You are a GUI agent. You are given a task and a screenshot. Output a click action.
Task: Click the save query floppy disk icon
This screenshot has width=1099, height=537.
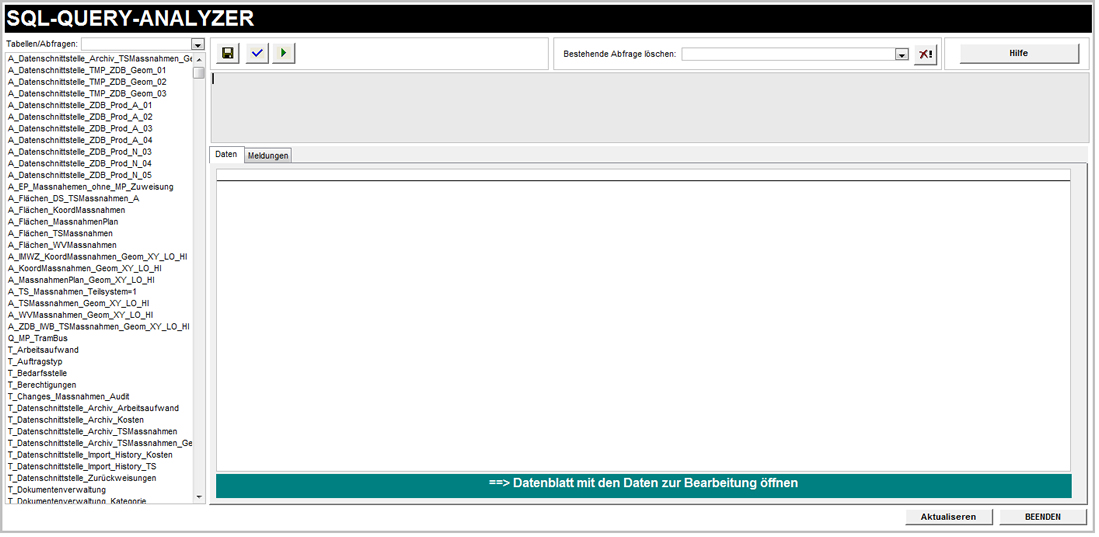(229, 54)
